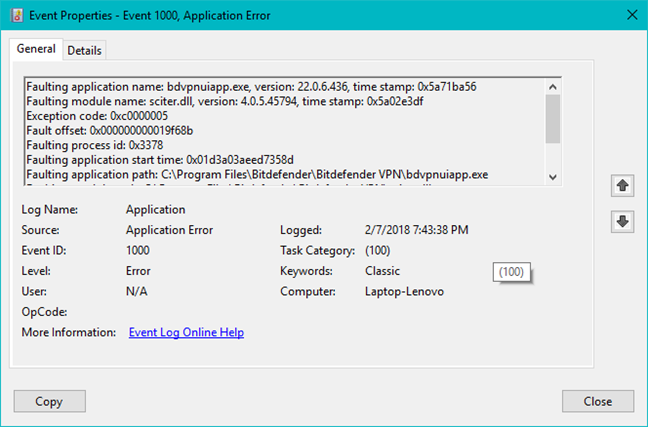Click the Computer value 'Laptop-Lenovo'
The image size is (648, 427).
(404, 291)
